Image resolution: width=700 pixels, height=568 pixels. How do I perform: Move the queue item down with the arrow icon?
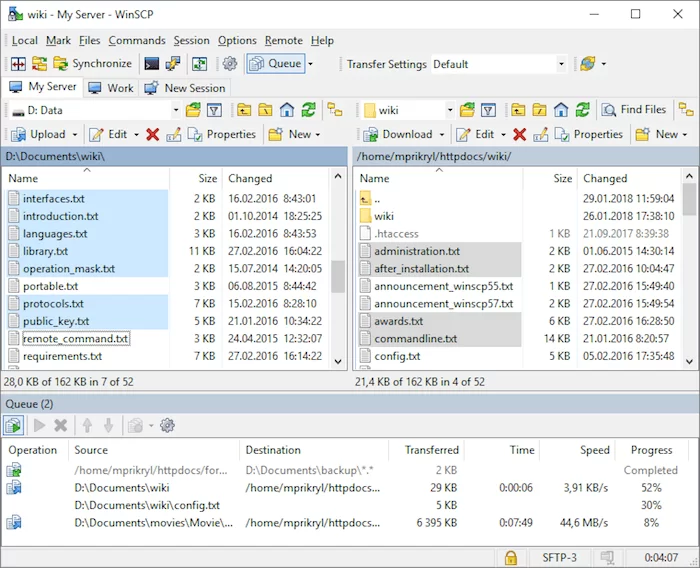[108, 426]
